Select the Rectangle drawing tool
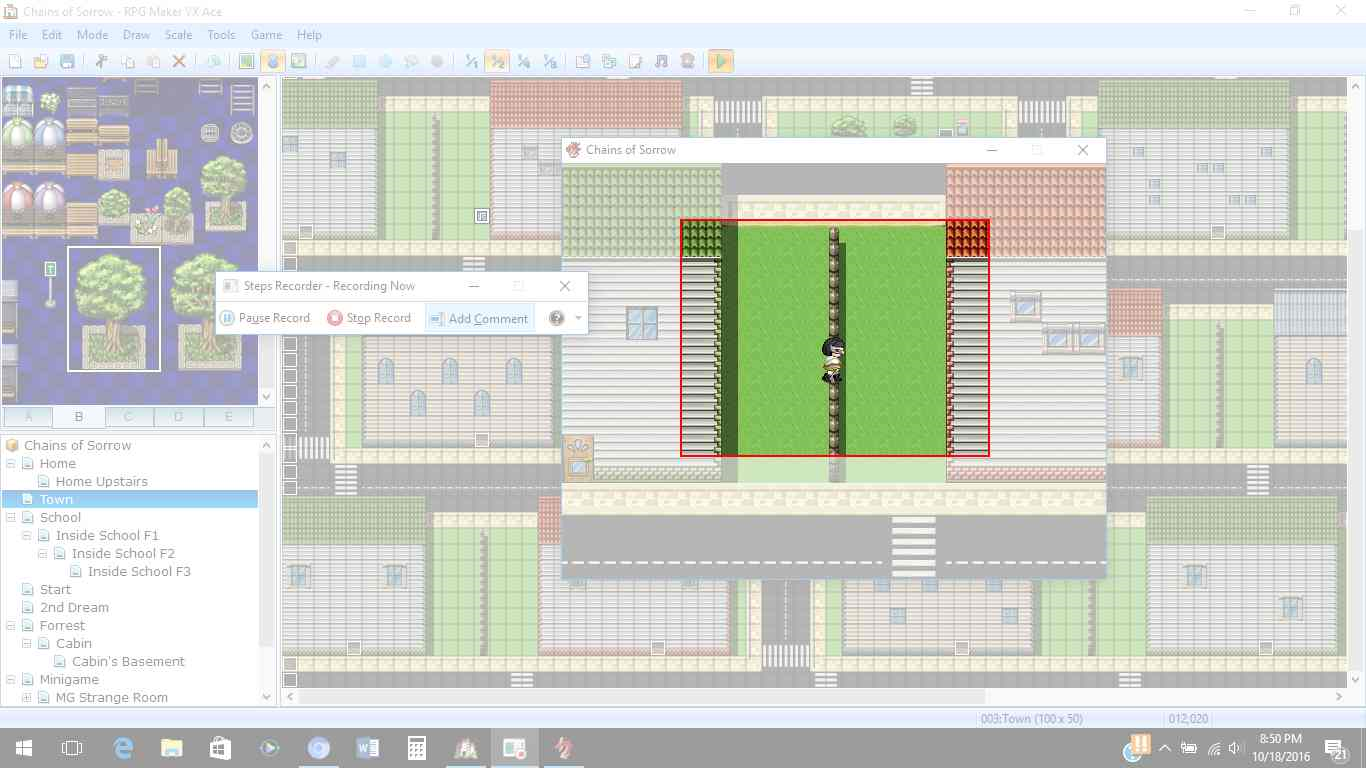Image resolution: width=1366 pixels, height=768 pixels. (x=359, y=61)
